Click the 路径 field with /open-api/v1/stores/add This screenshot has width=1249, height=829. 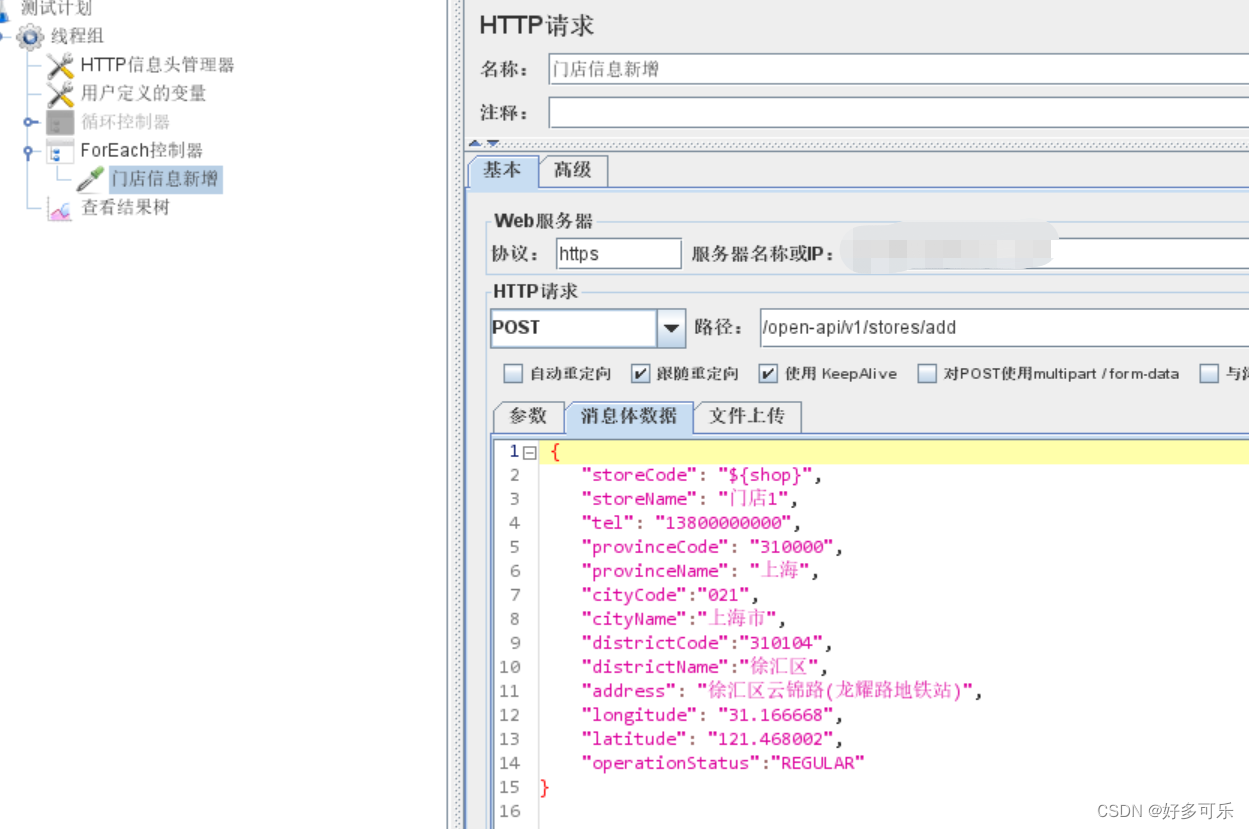pyautogui.click(x=1004, y=328)
